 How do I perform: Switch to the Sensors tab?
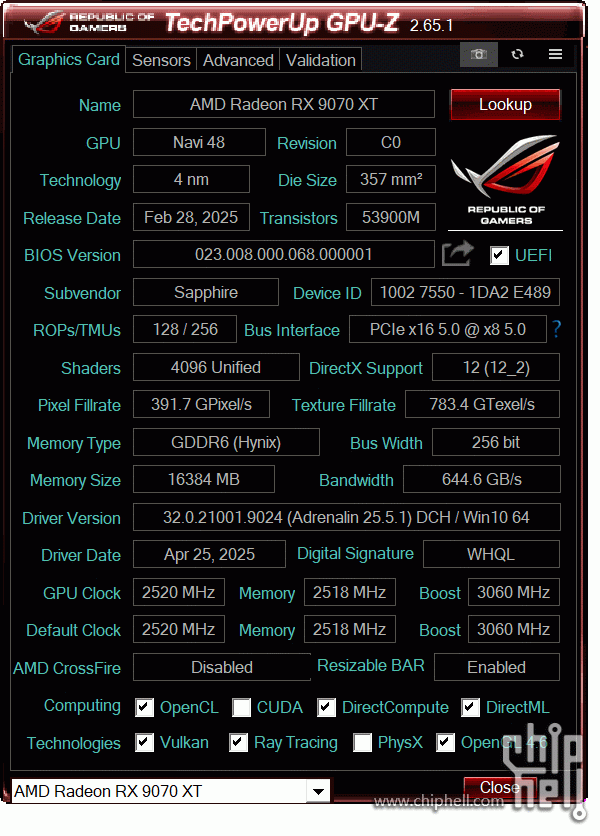pos(161,60)
